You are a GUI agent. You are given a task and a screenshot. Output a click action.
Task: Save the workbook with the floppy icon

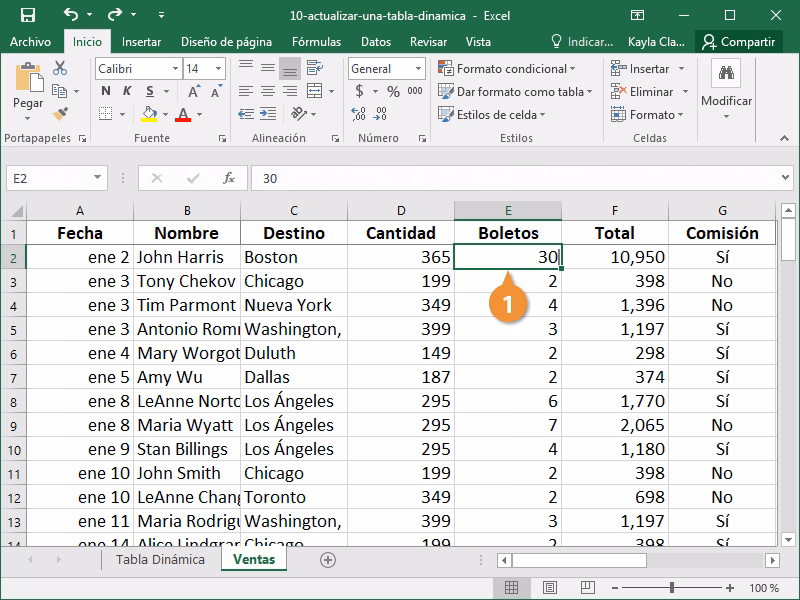pos(28,15)
